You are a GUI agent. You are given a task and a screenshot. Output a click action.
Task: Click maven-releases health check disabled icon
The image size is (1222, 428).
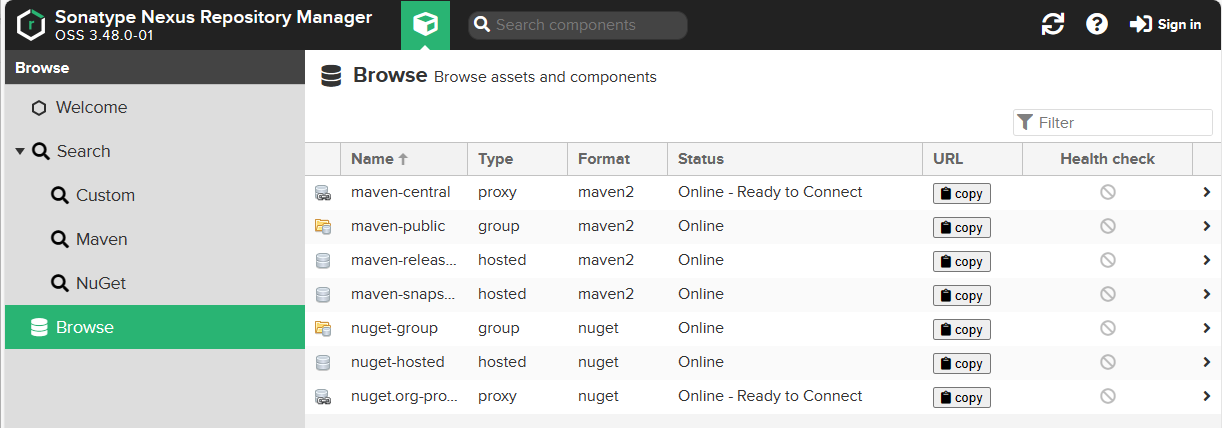(x=1107, y=260)
